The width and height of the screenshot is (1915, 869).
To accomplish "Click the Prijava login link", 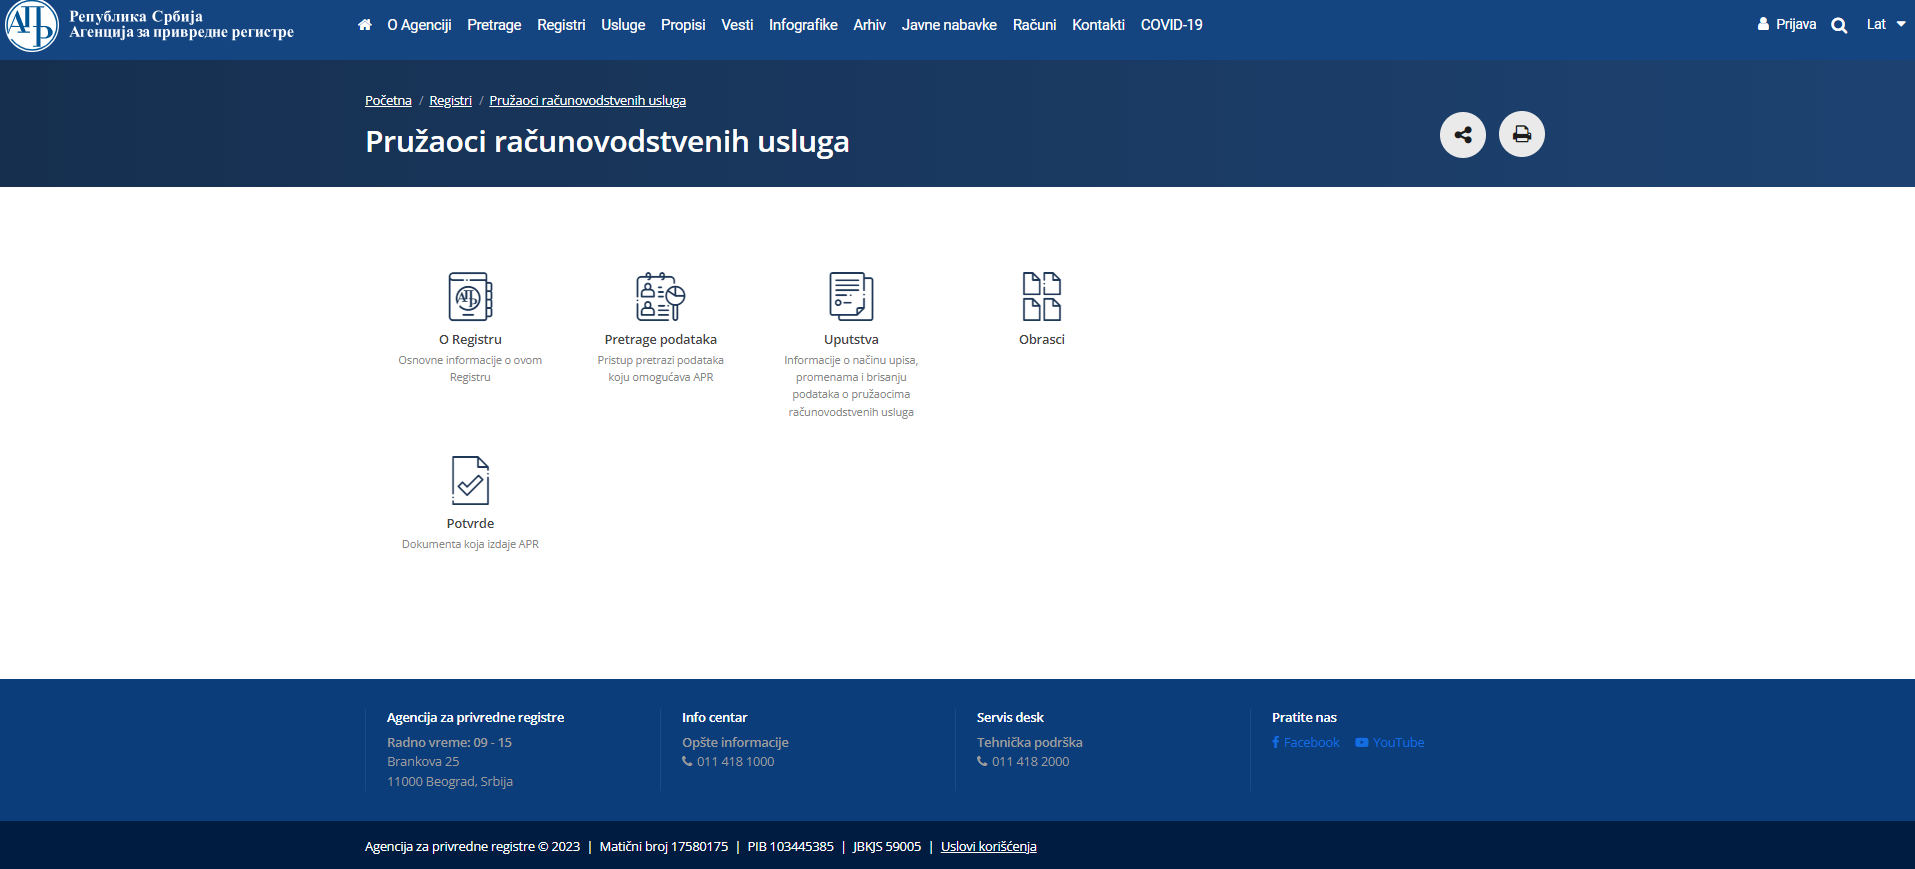I will [1786, 25].
